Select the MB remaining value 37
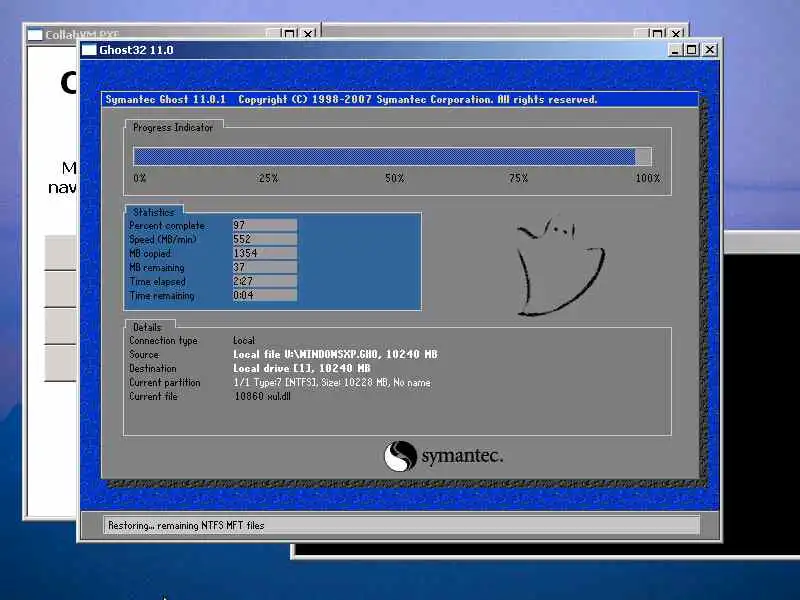The height and width of the screenshot is (600, 800). pos(264,267)
